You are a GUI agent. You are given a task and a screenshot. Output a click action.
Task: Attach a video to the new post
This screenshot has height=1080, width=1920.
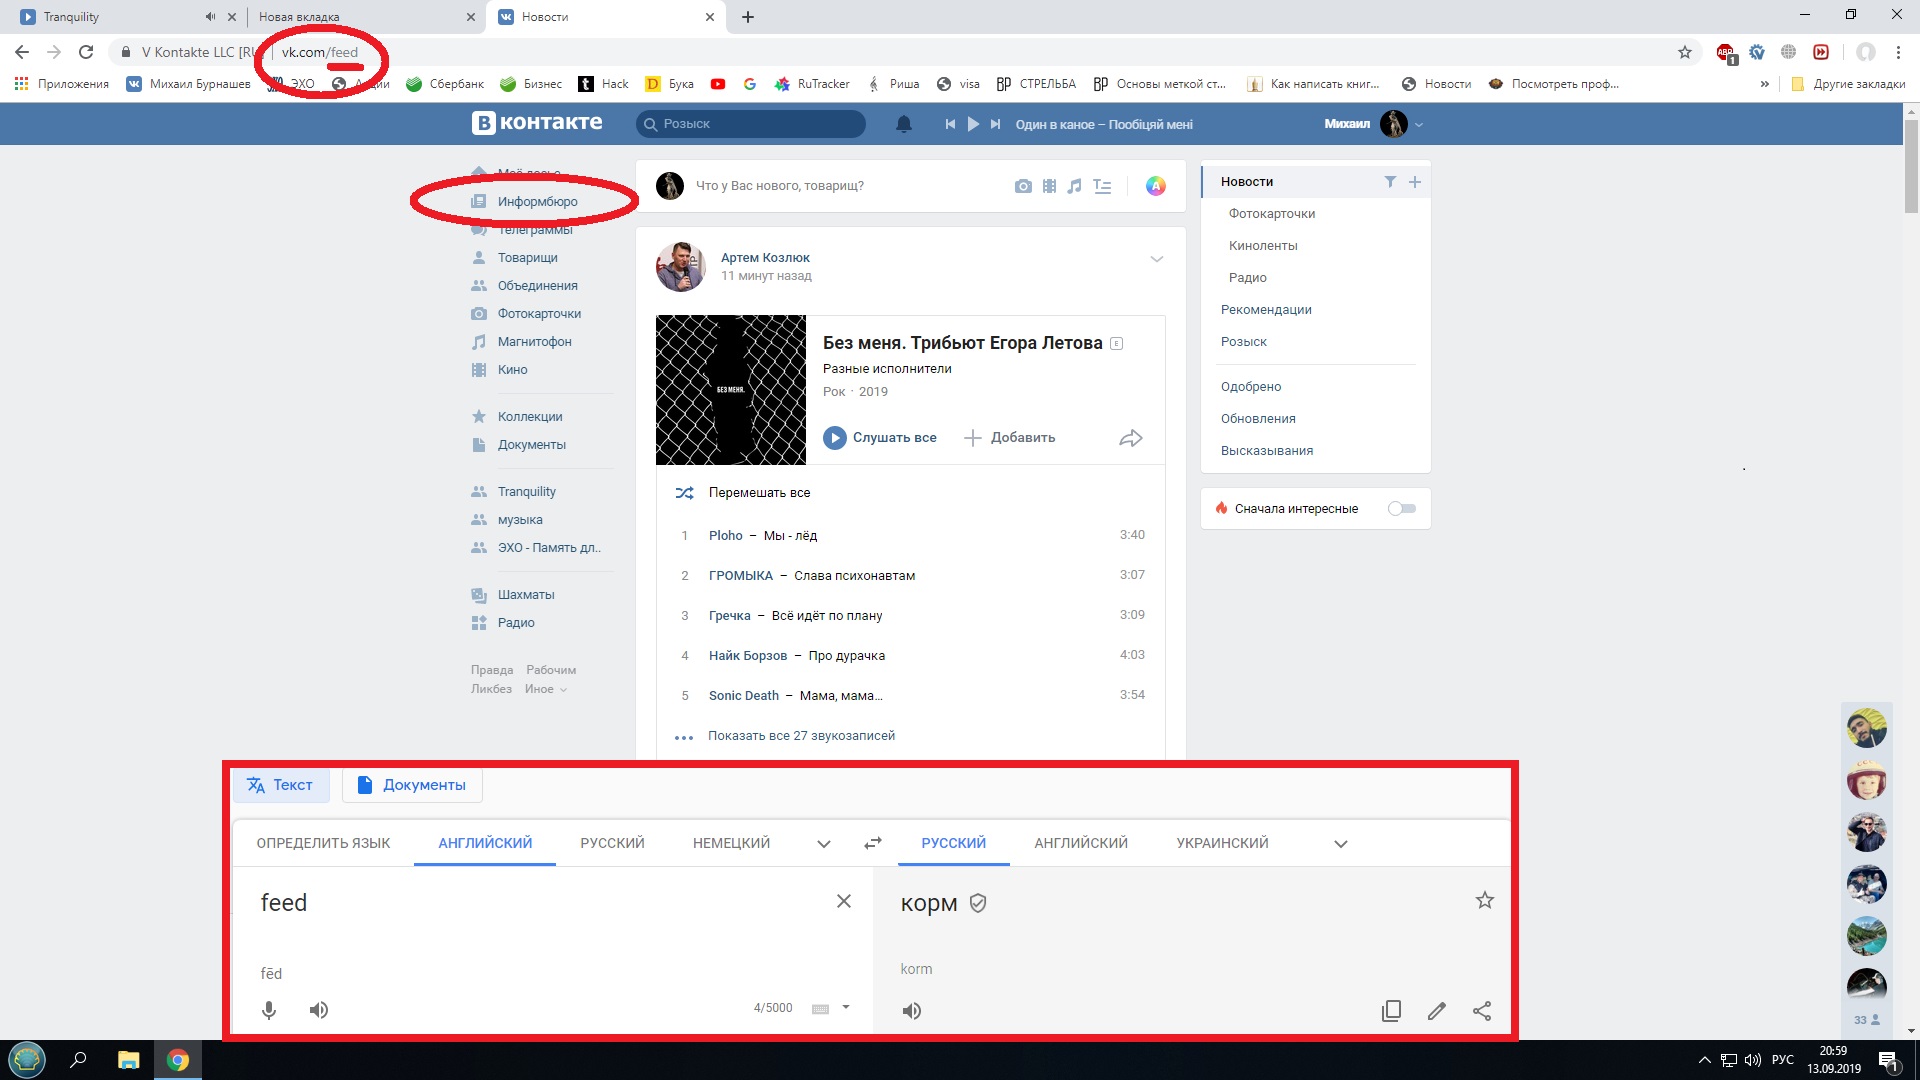pos(1049,186)
